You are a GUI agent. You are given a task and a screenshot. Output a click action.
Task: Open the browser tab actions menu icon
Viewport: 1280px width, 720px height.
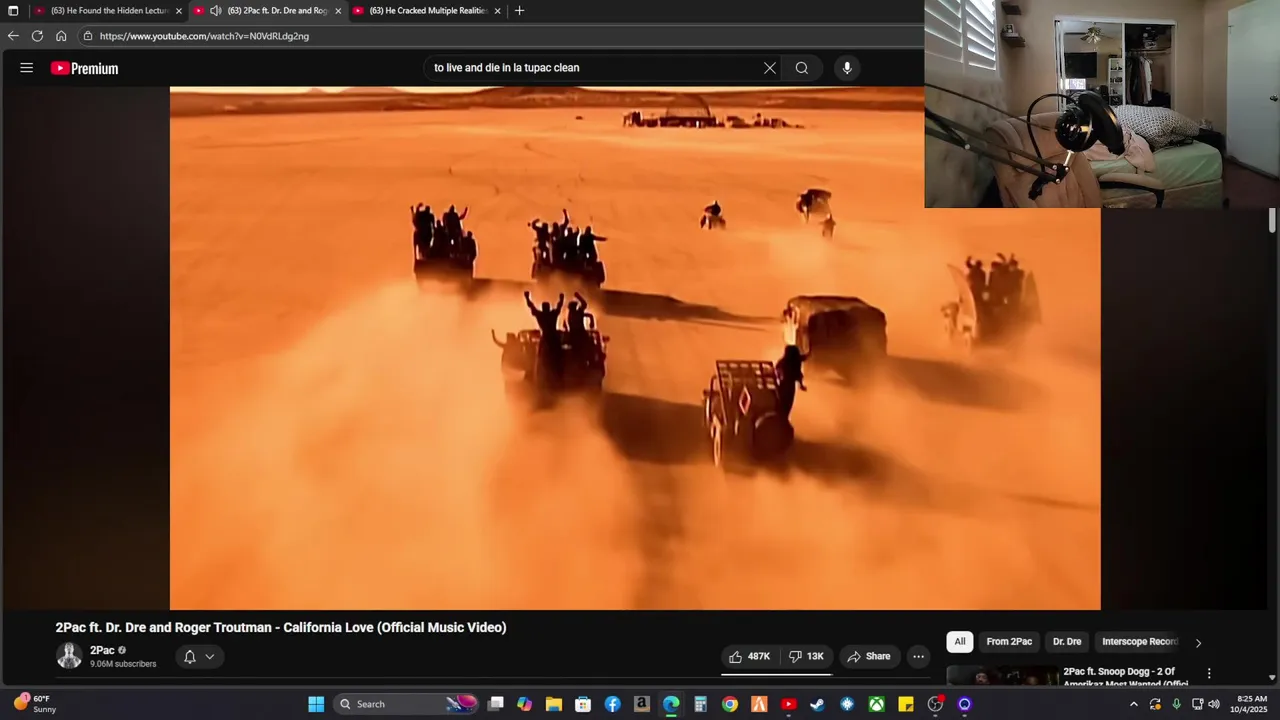click(13, 11)
